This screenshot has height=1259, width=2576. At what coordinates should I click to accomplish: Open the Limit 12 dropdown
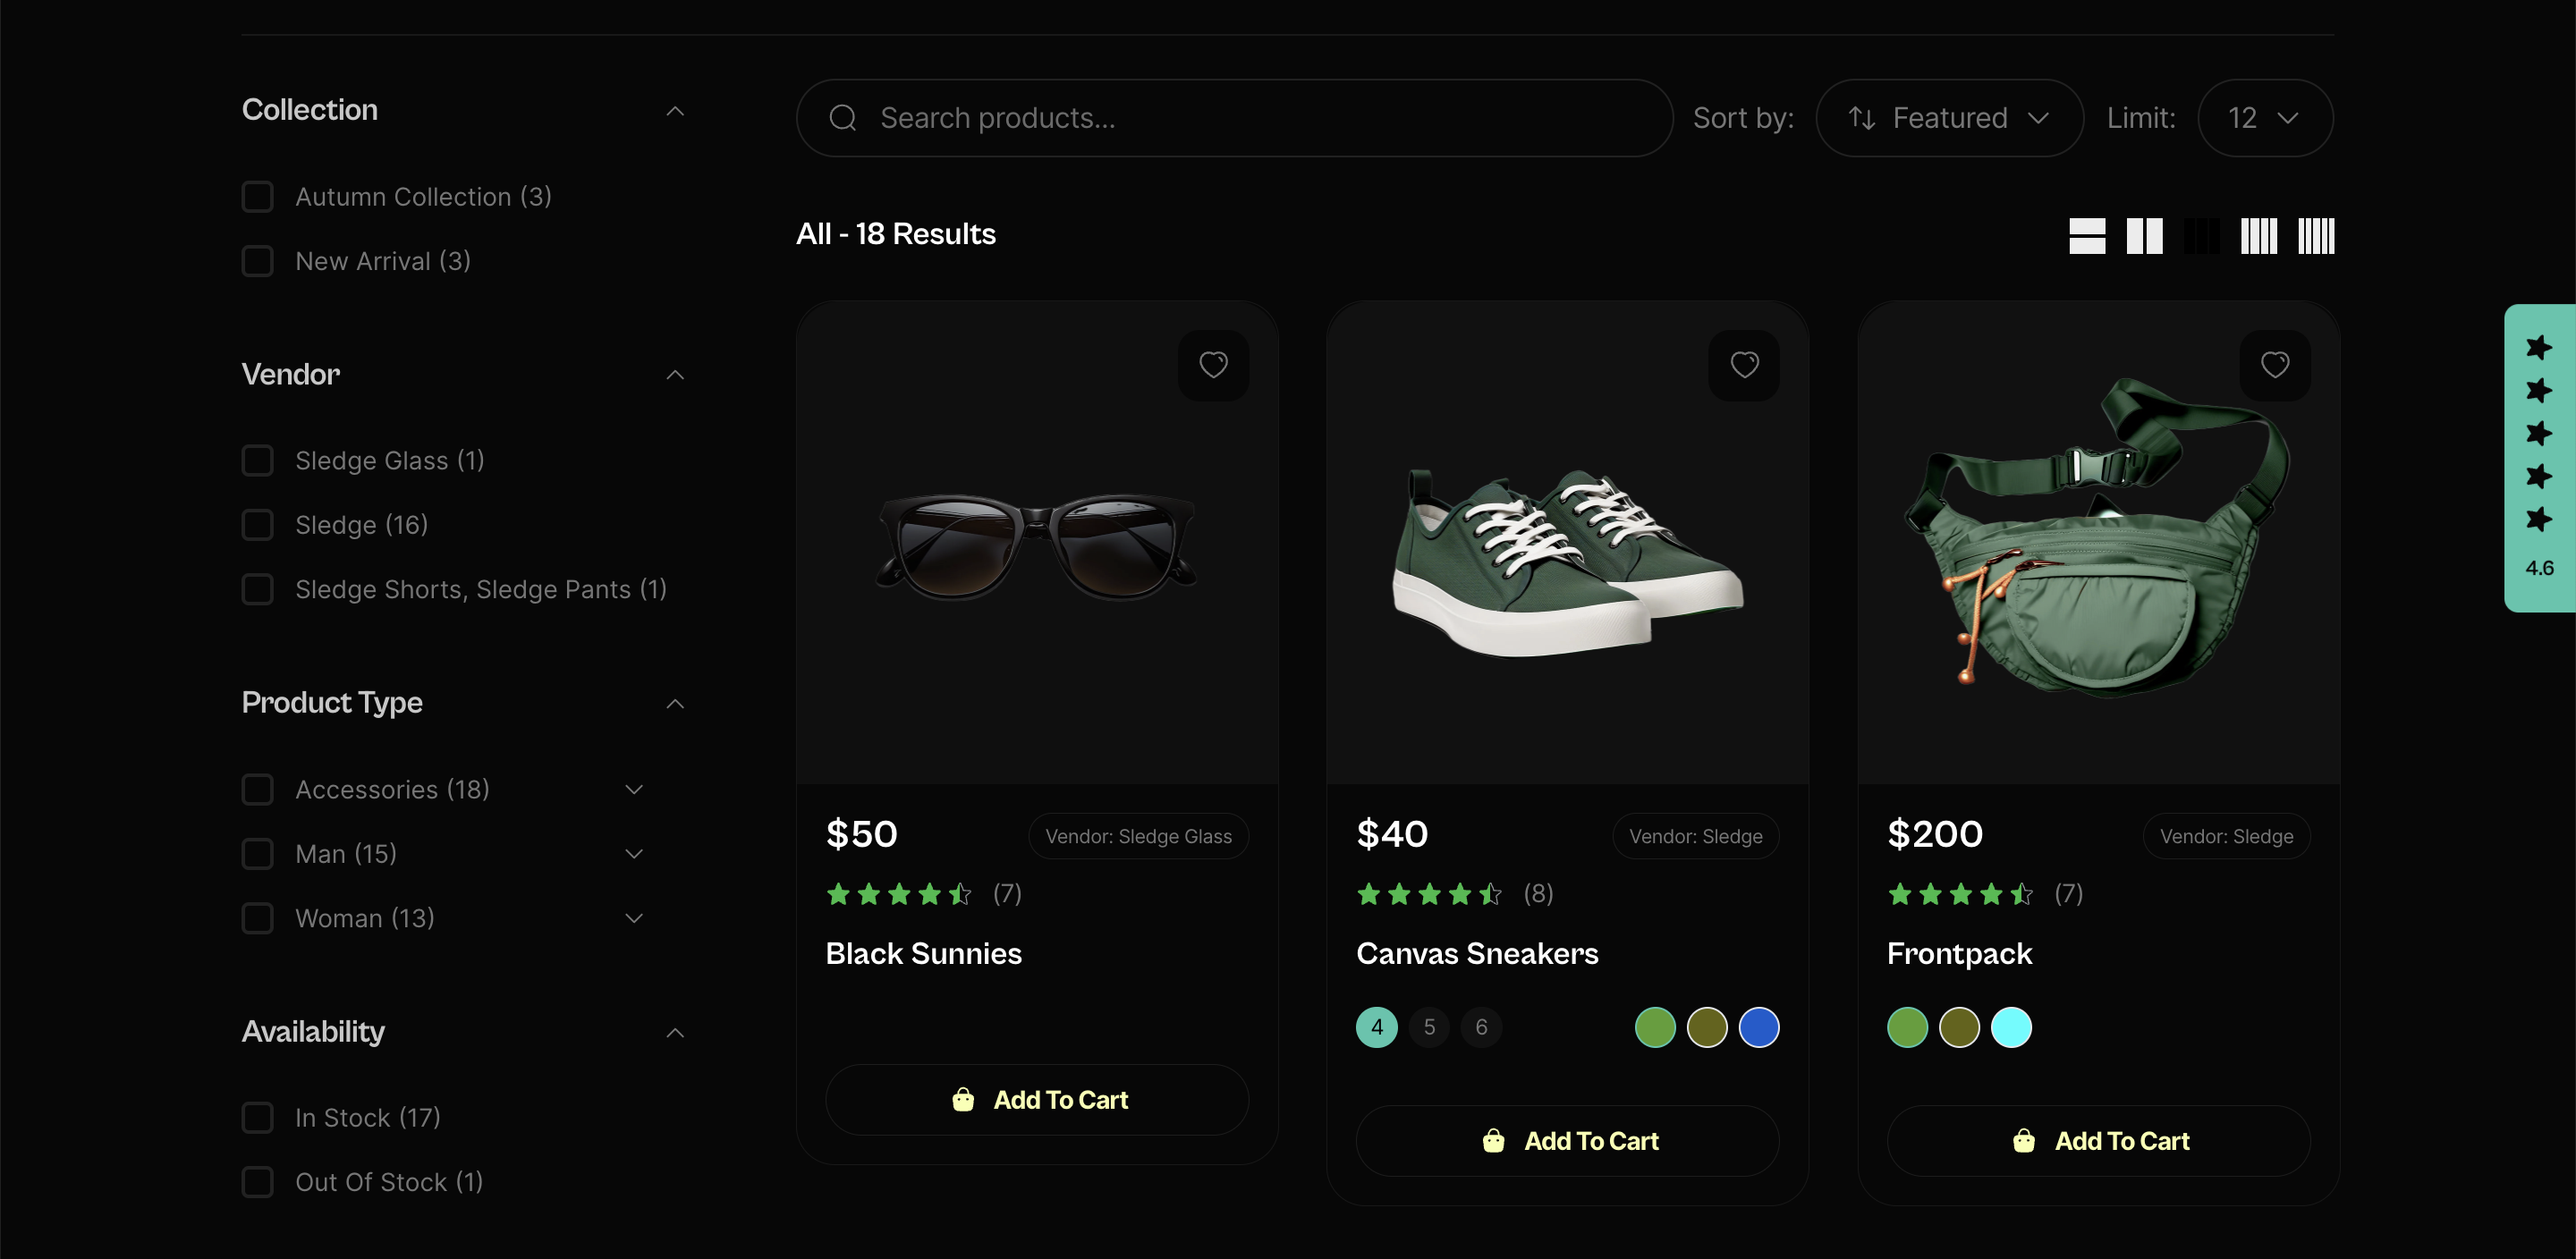(2265, 118)
